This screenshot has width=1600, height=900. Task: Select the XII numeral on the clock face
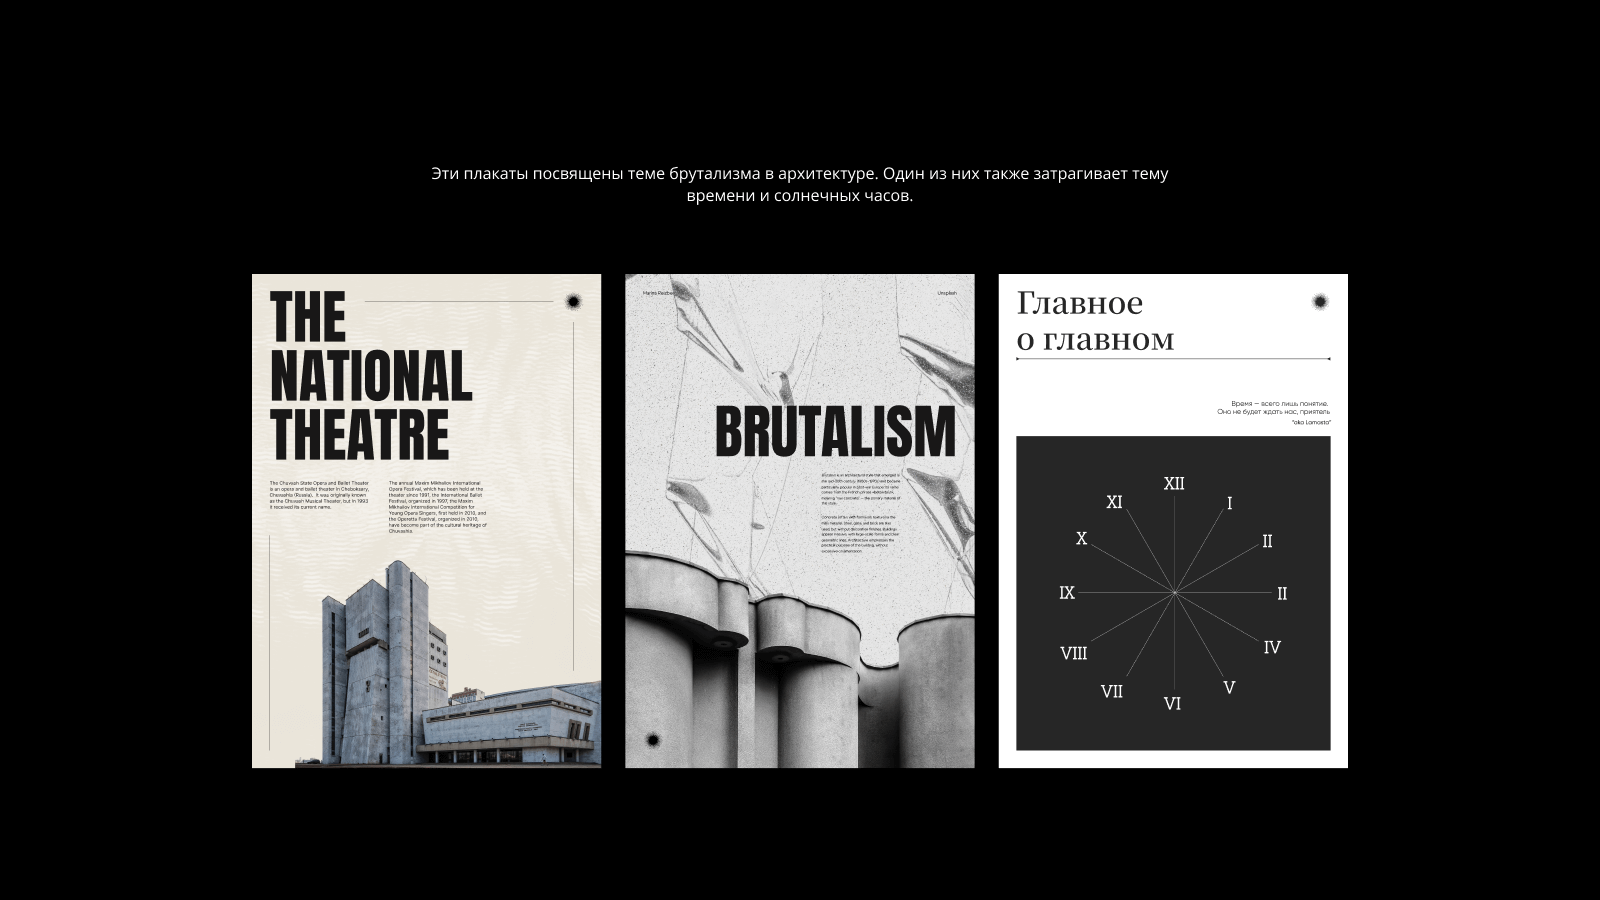1174,484
